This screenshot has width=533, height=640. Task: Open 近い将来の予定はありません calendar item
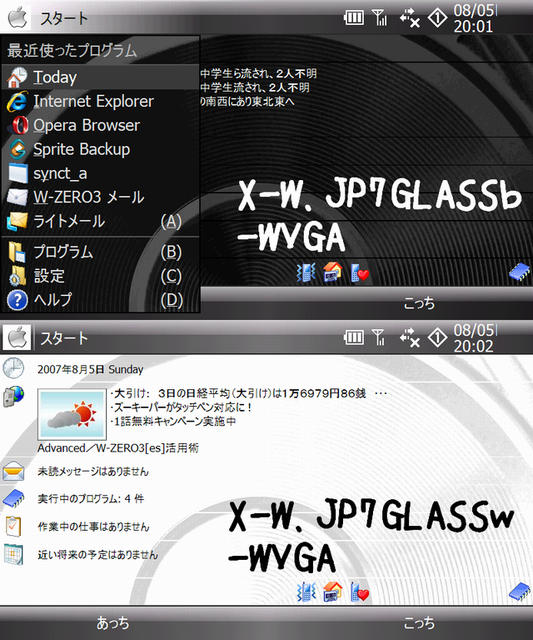point(97,555)
